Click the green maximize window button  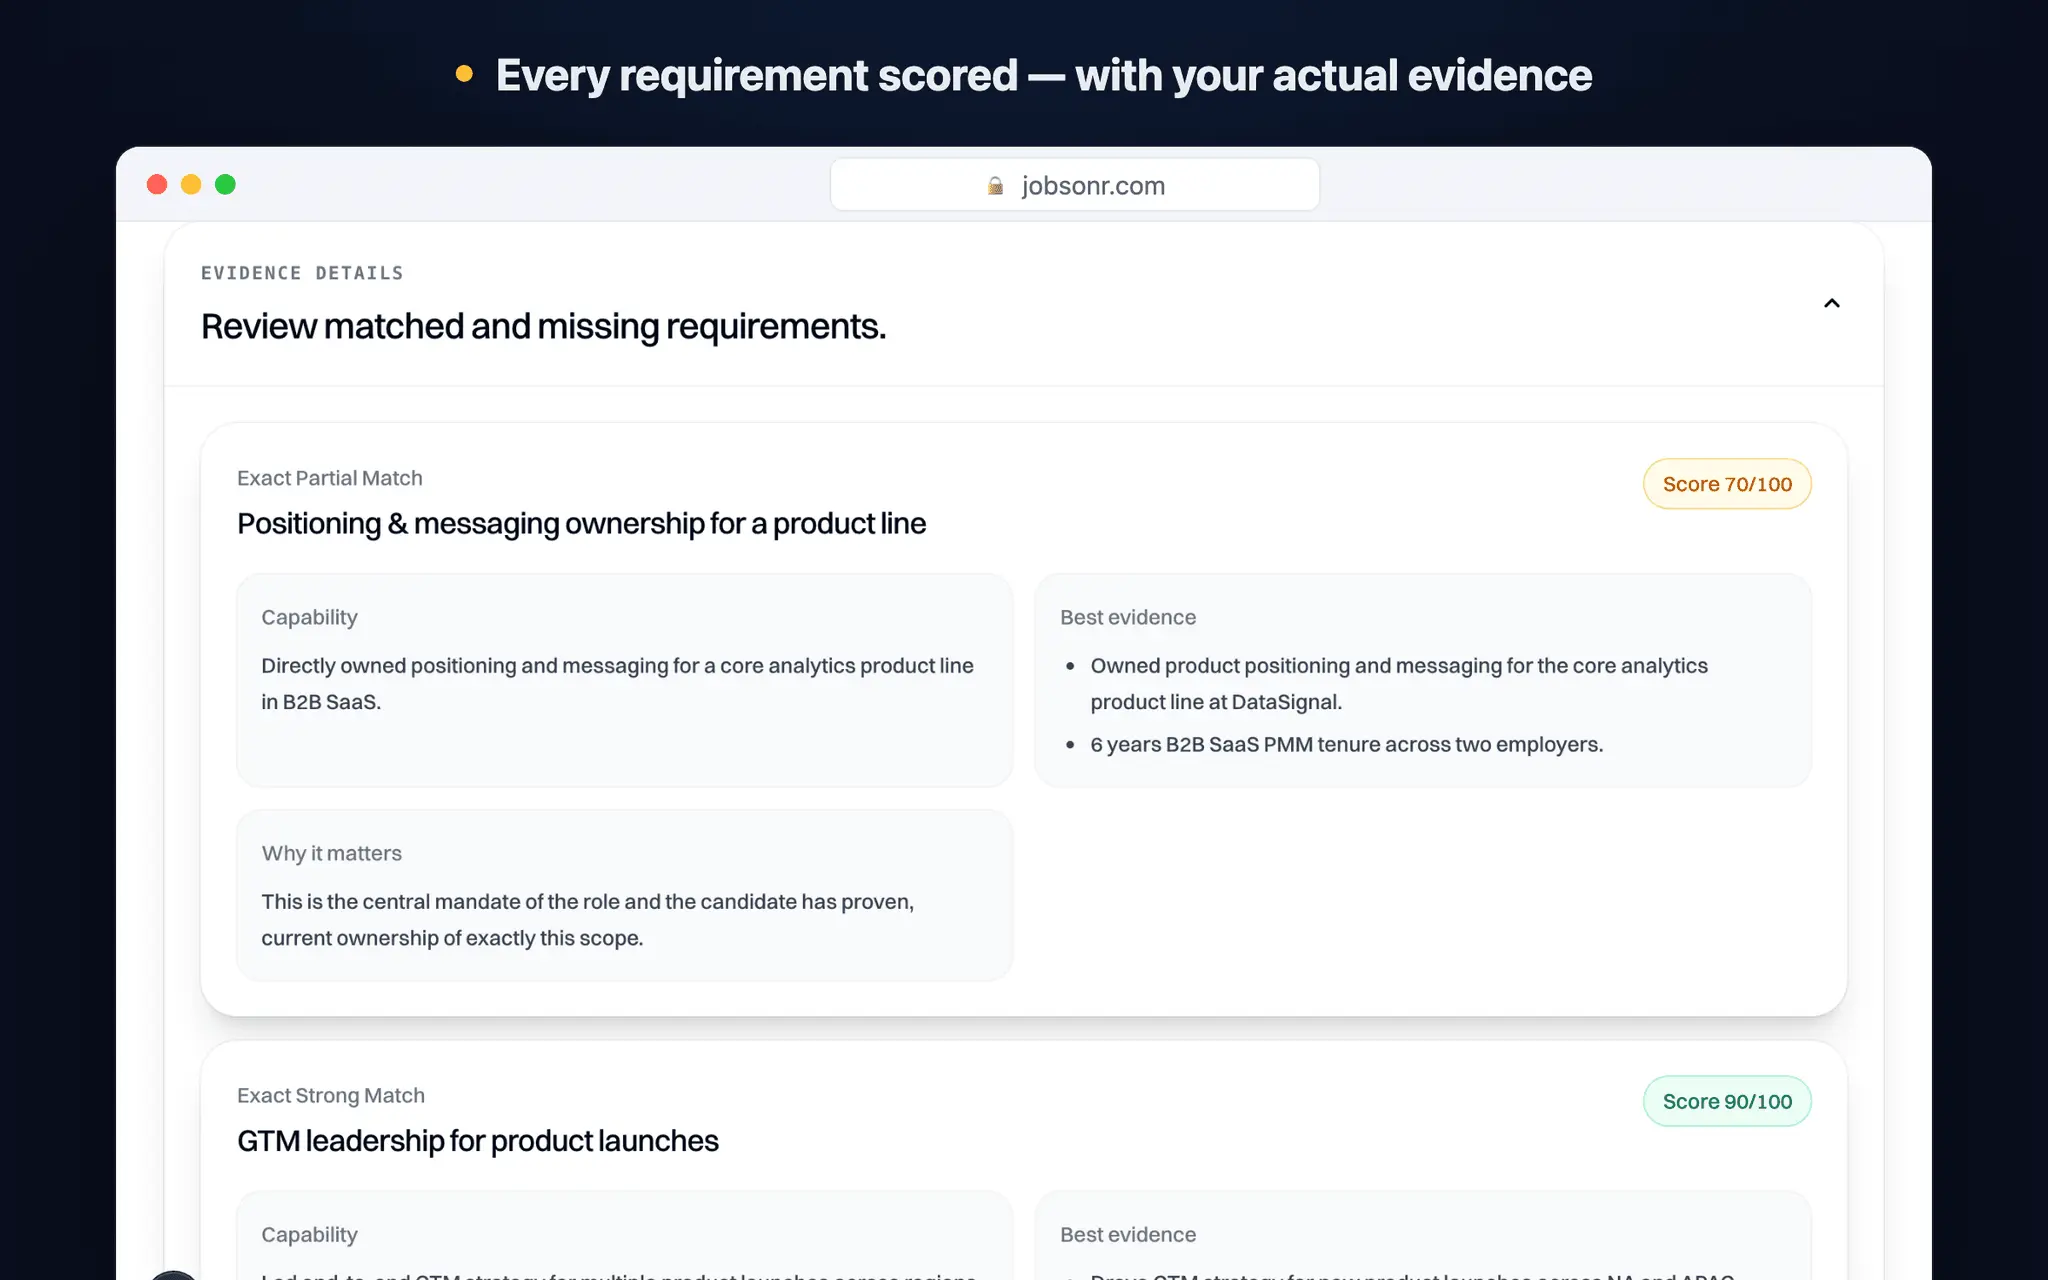pyautogui.click(x=225, y=184)
